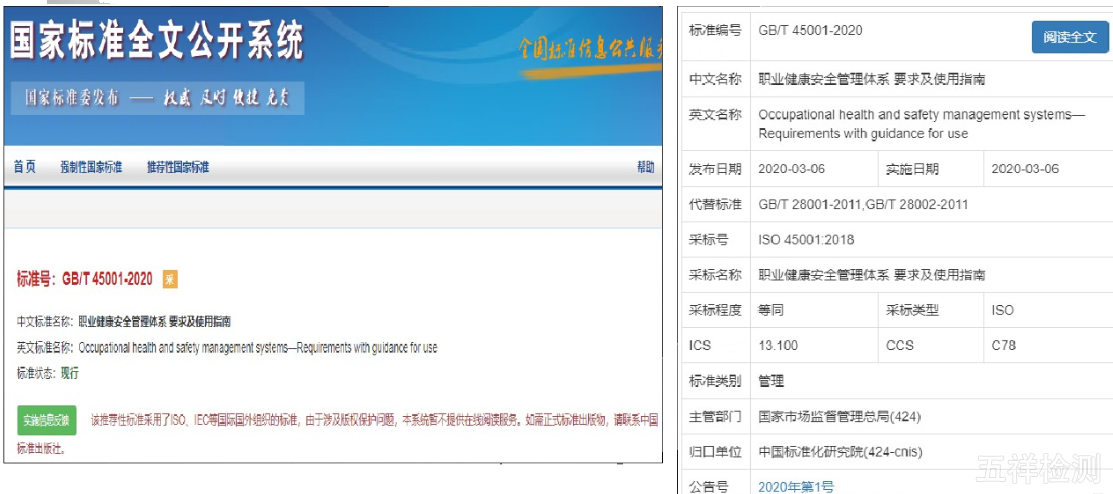This screenshot has height=494, width=1113.
Task: Click the orange 采 badge icon
Action: tap(170, 279)
